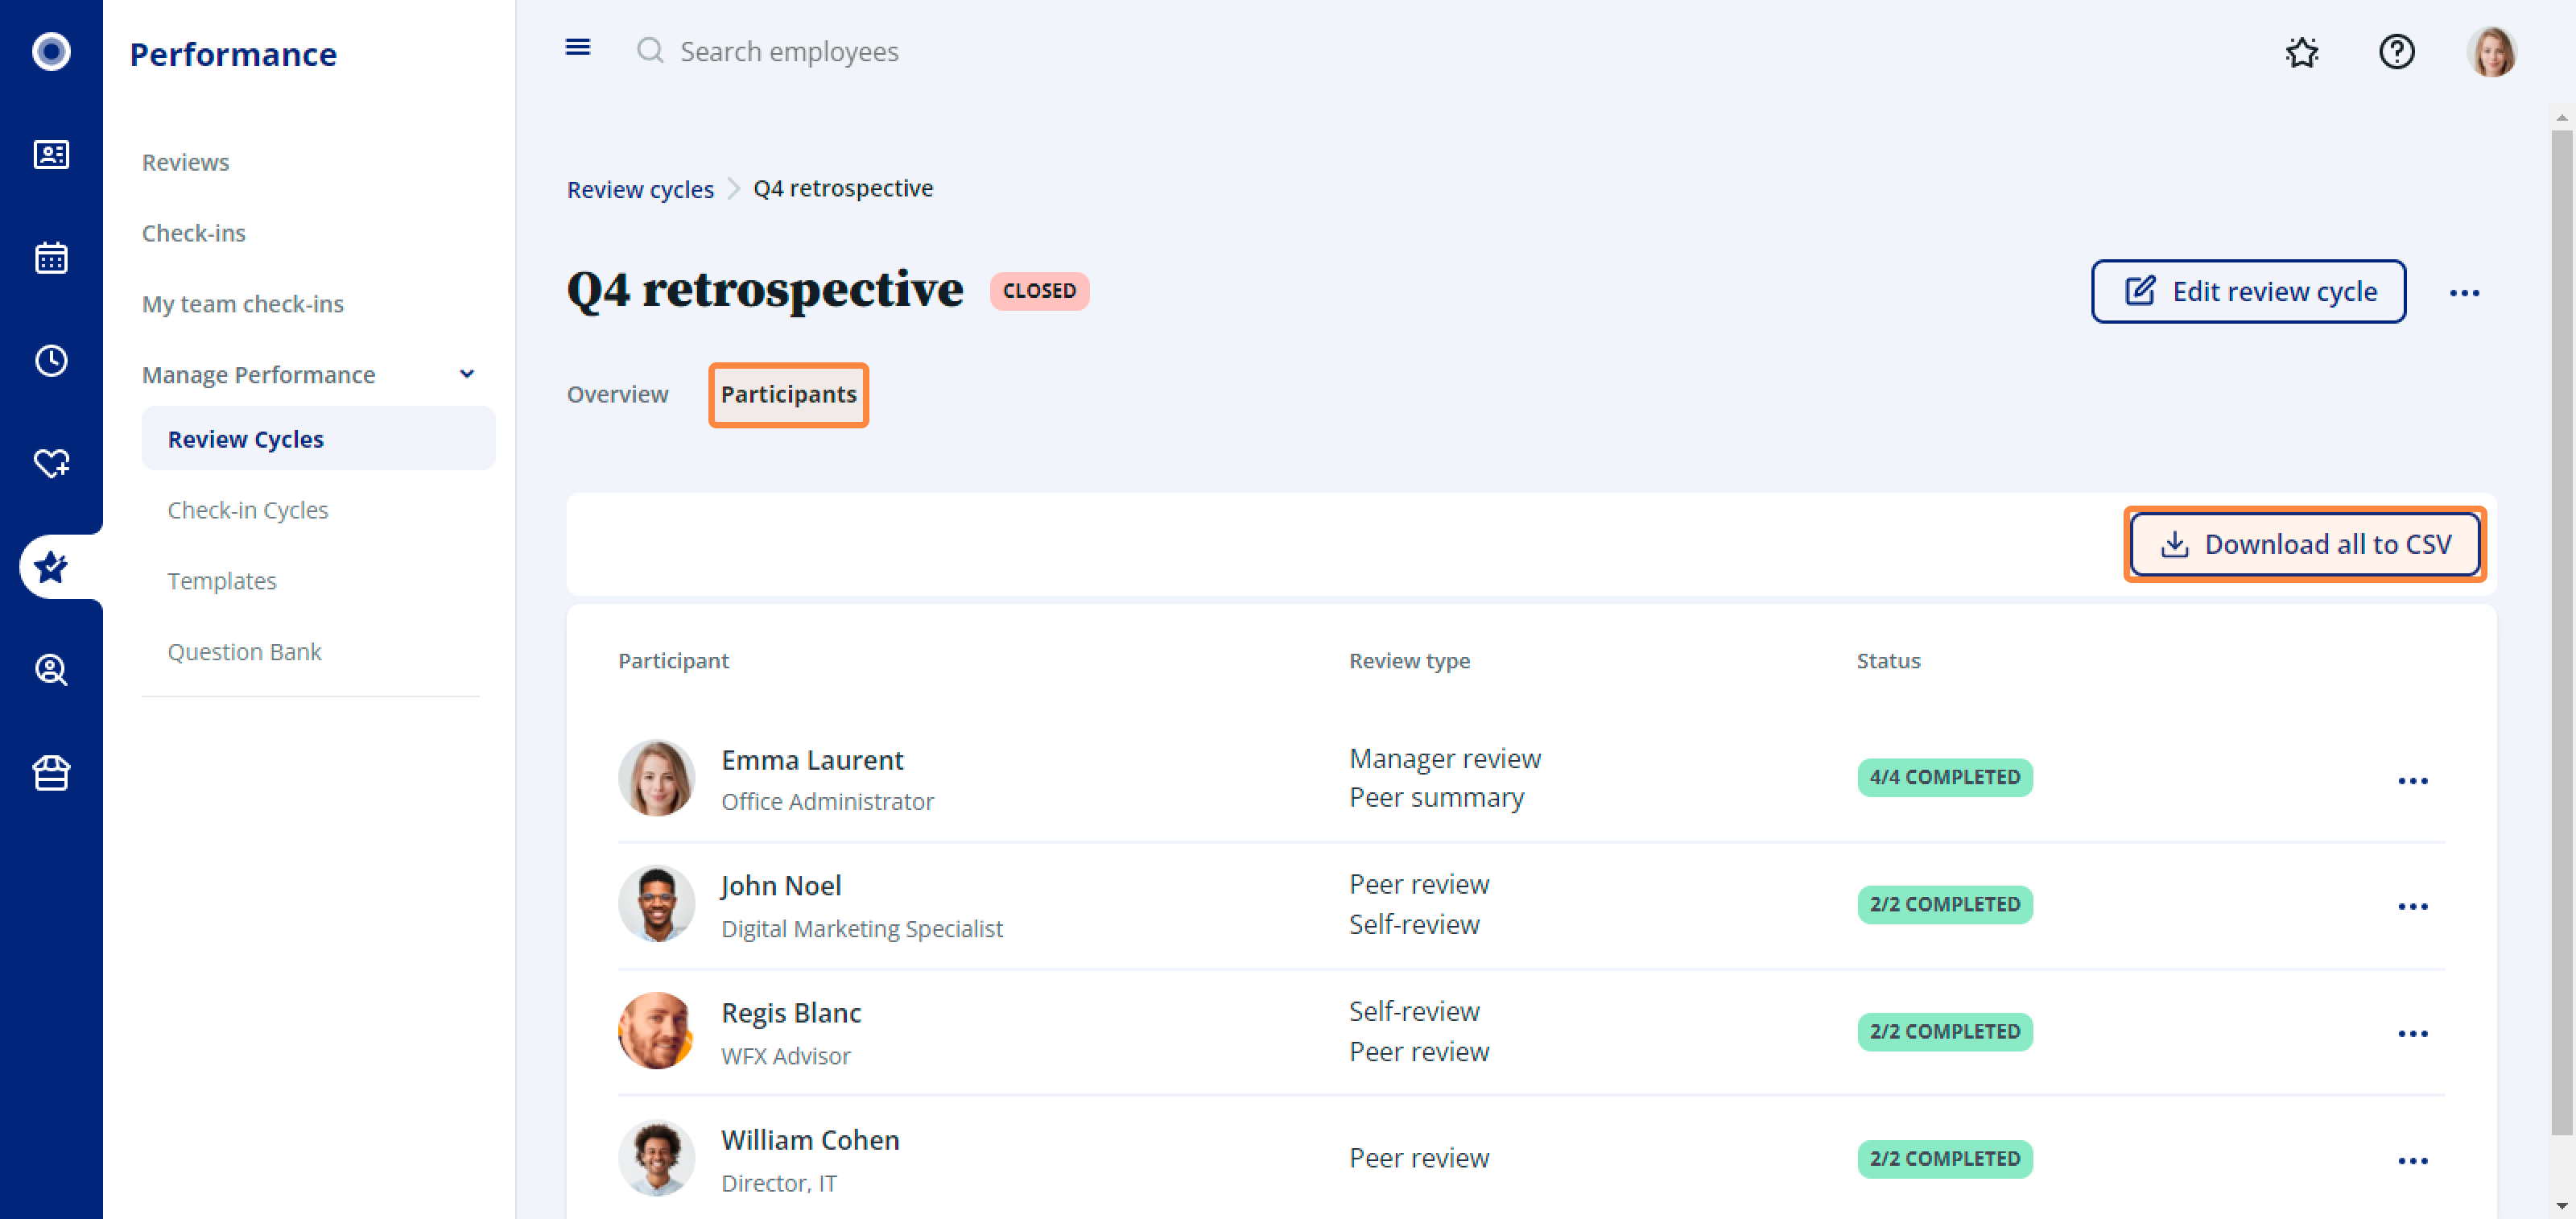This screenshot has width=2576, height=1219.
Task: Click the heart recognition icon in the sidebar
Action: pyautogui.click(x=51, y=463)
